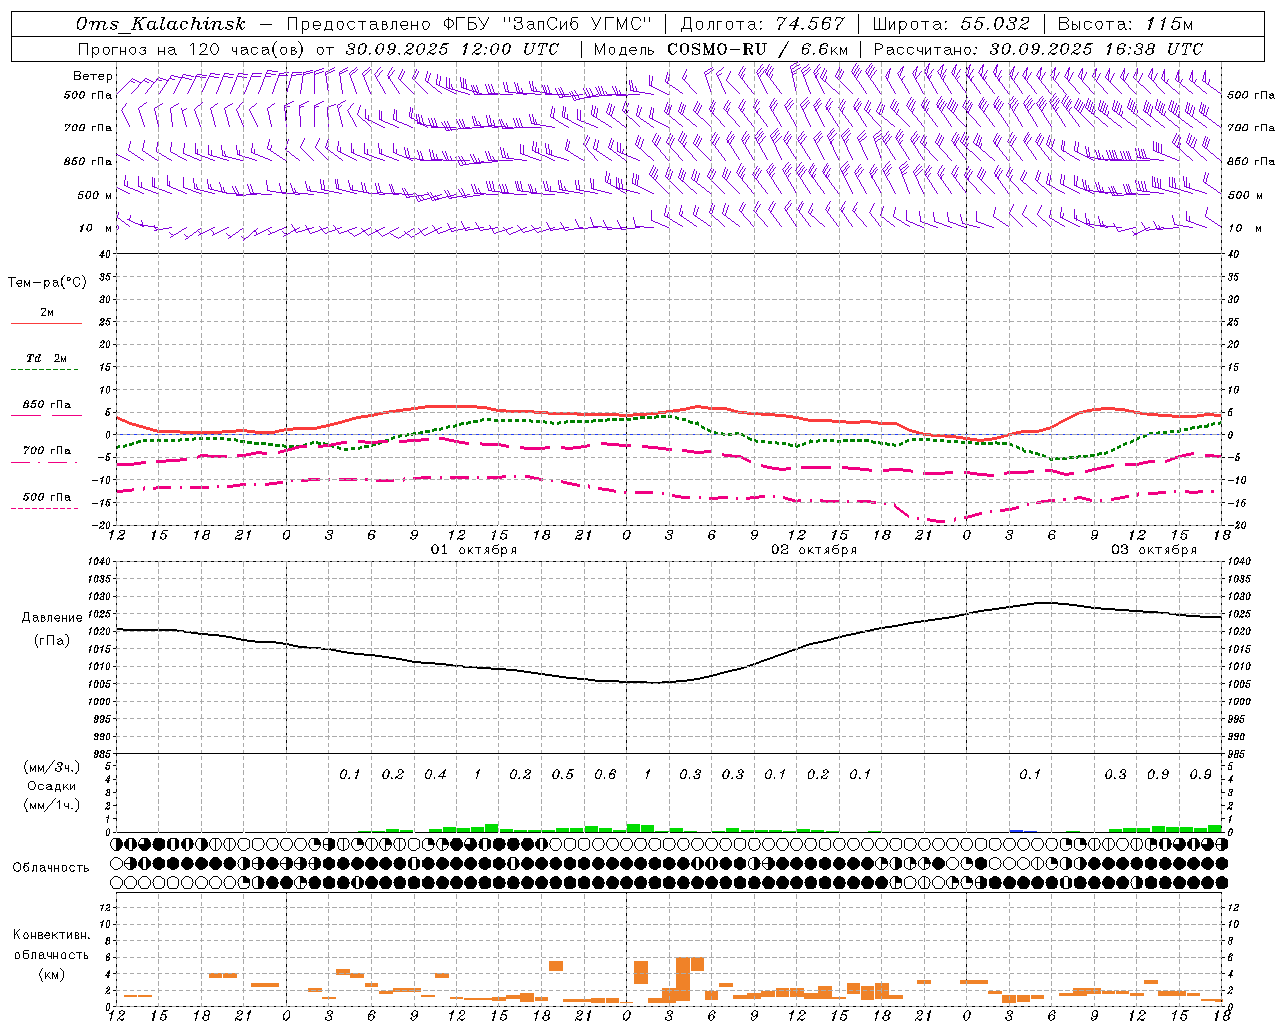Click the green dashed line sample under Td 2м

pos(44,370)
